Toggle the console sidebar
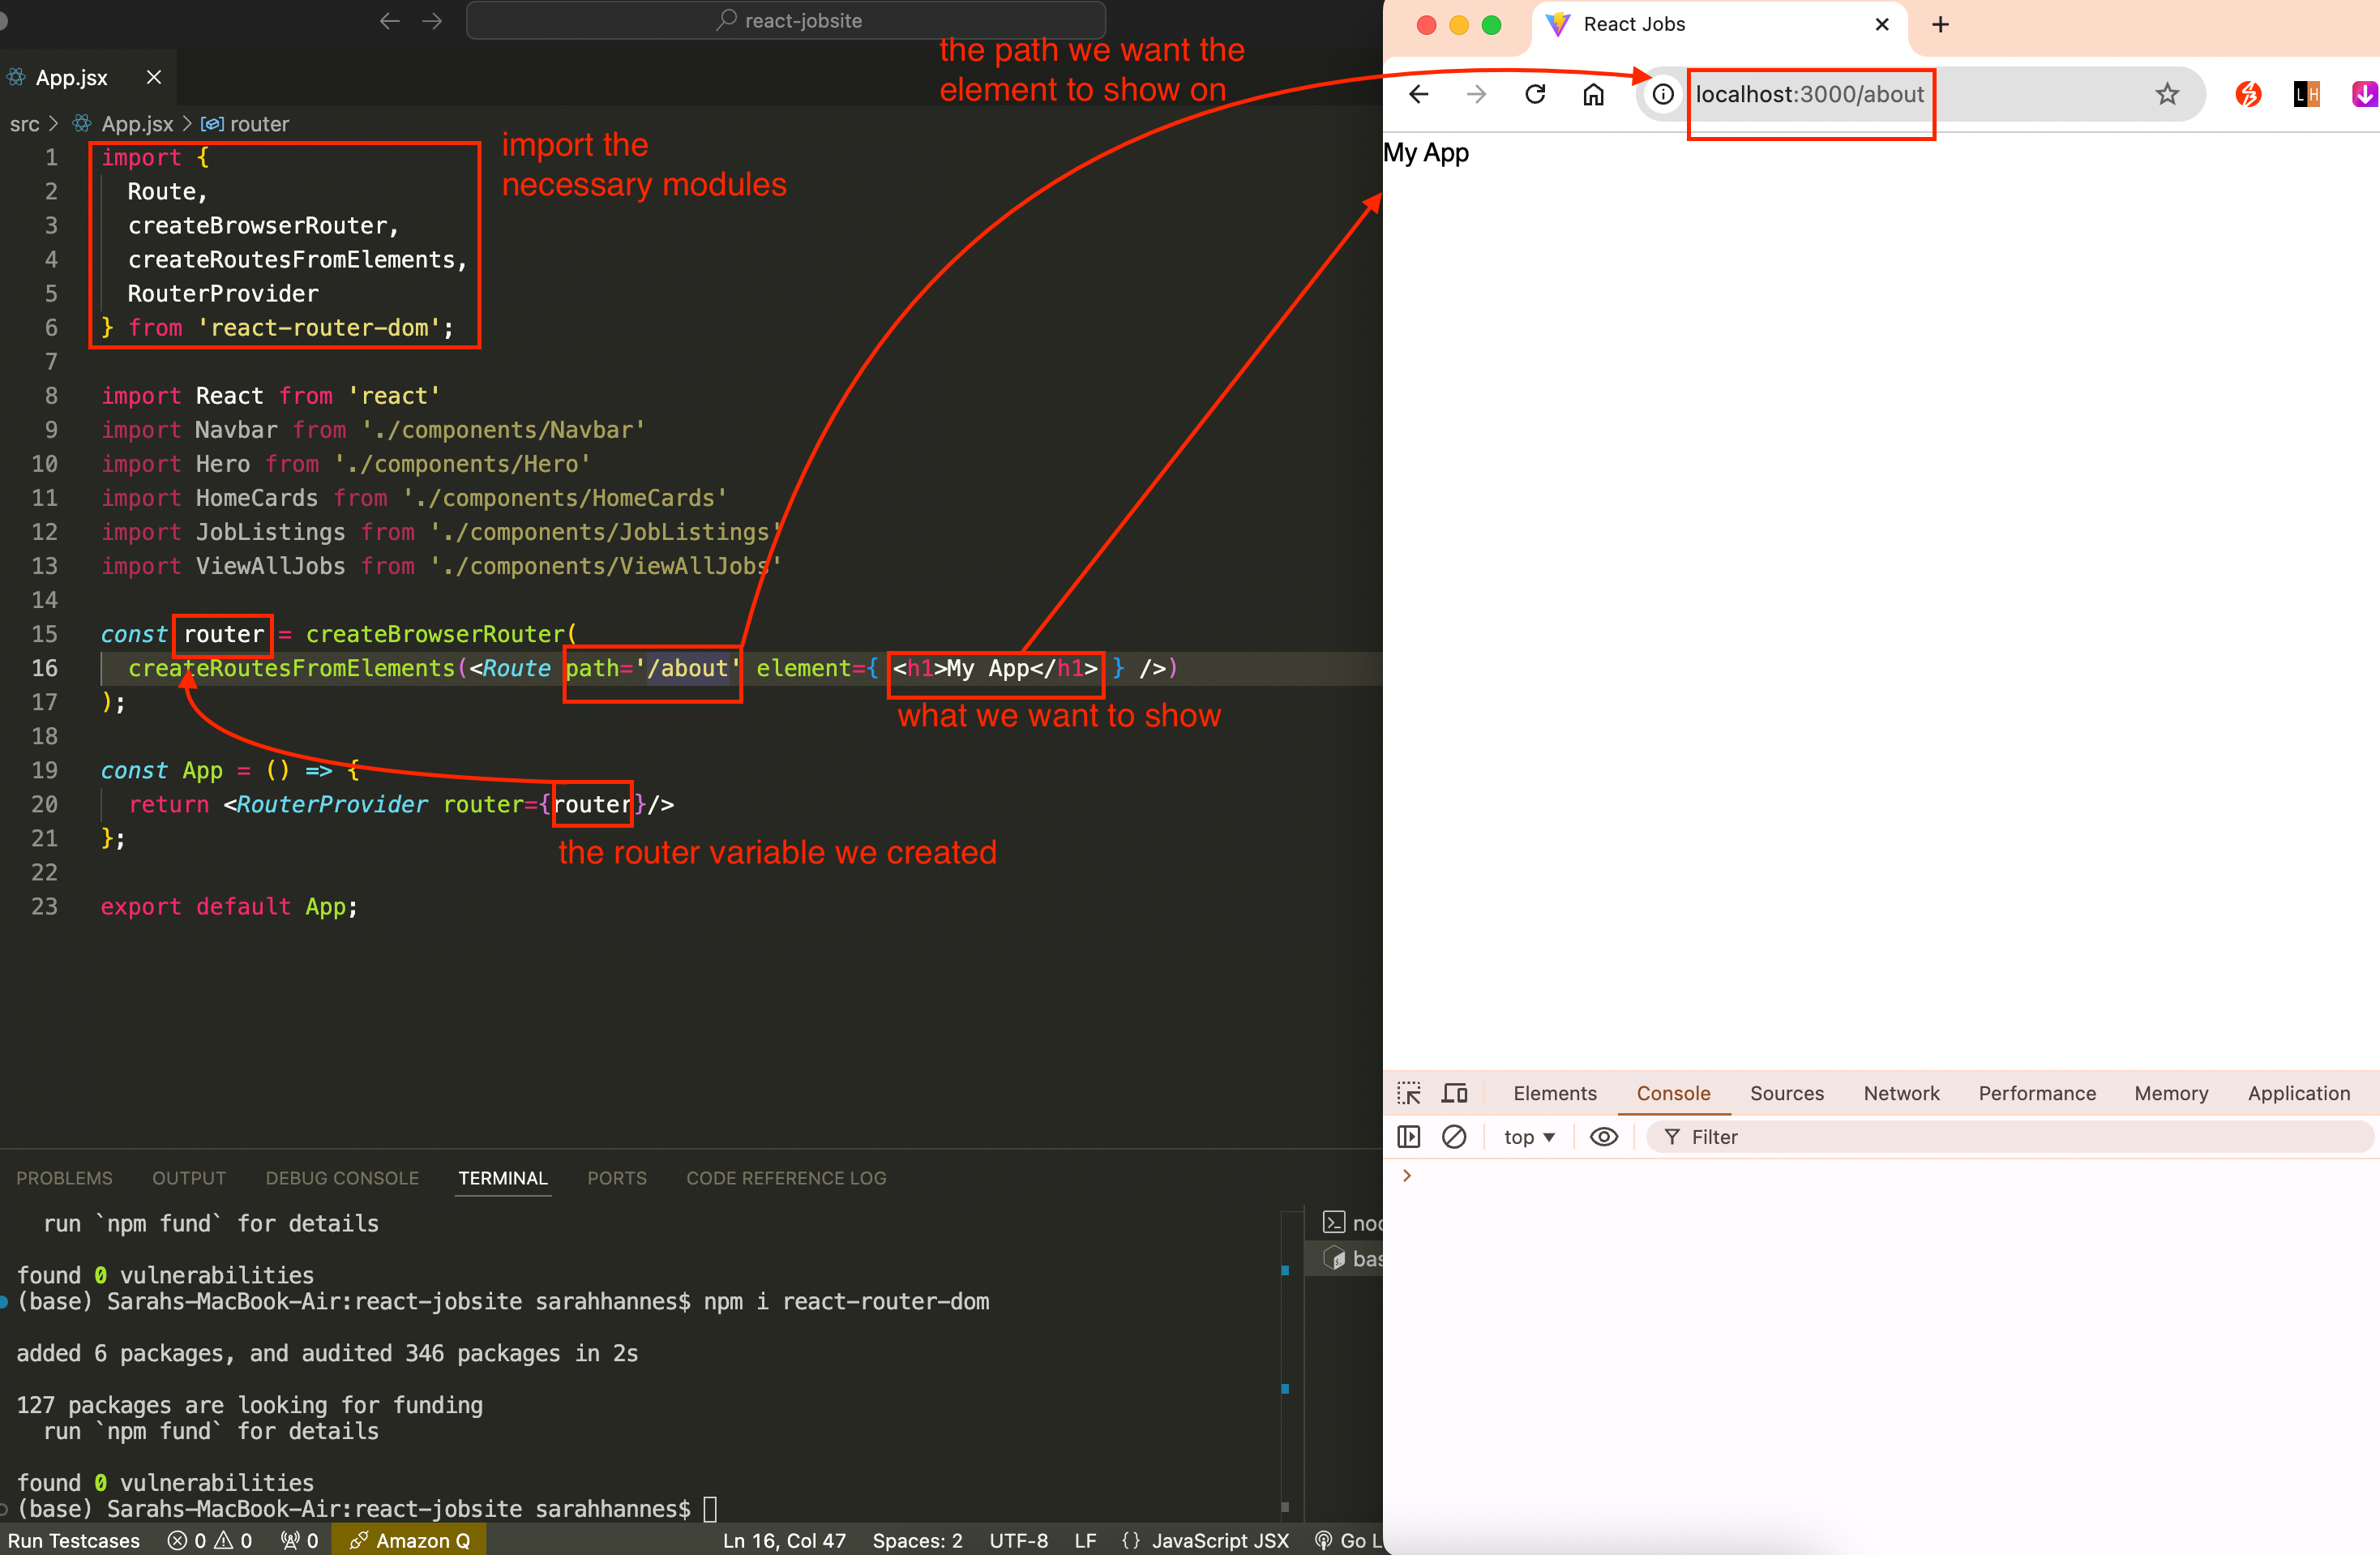The image size is (2380, 1555). (1408, 1136)
